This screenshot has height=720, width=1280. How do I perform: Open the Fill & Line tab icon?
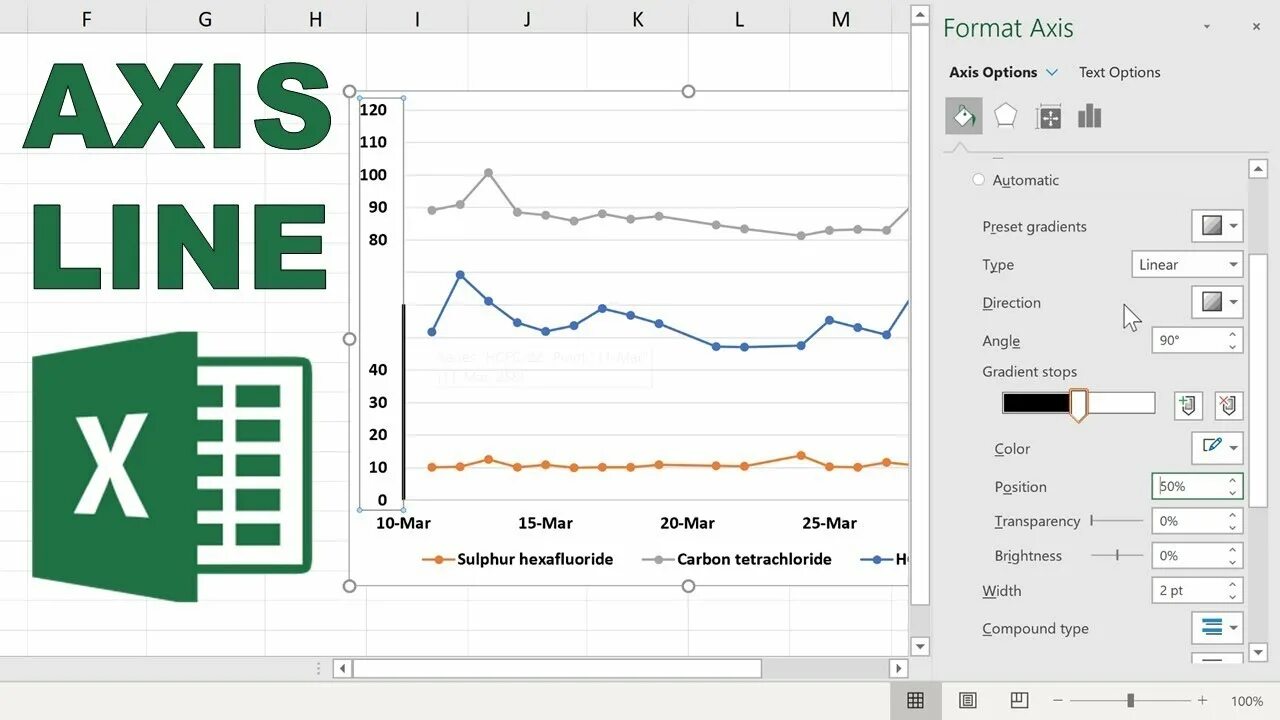[964, 117]
